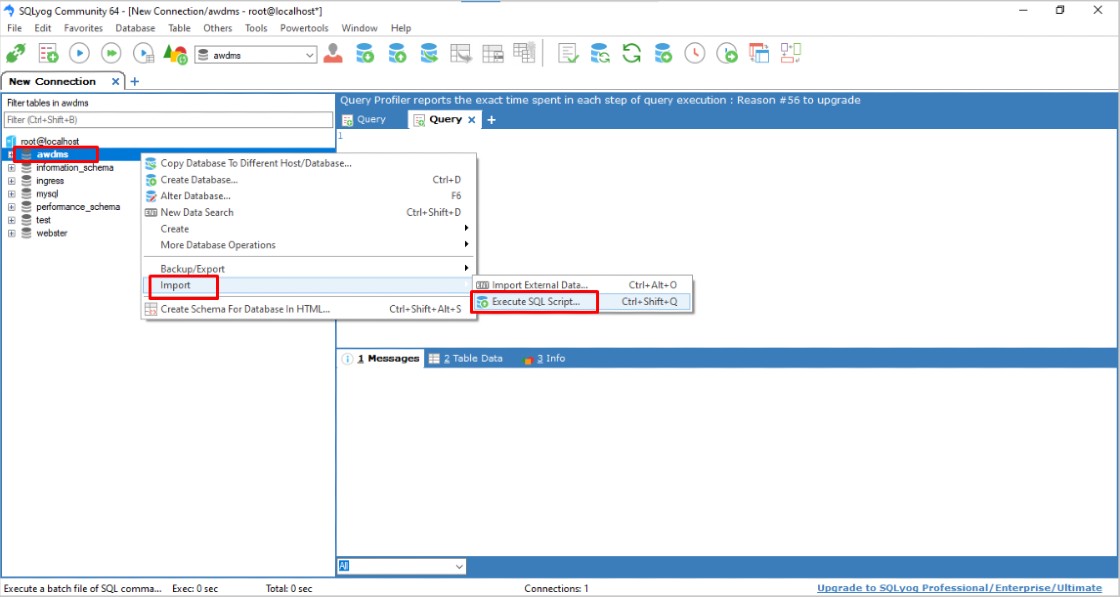Open the Create submenu arrow
Image resolution: width=1120 pixels, height=597 pixels.
(x=466, y=229)
